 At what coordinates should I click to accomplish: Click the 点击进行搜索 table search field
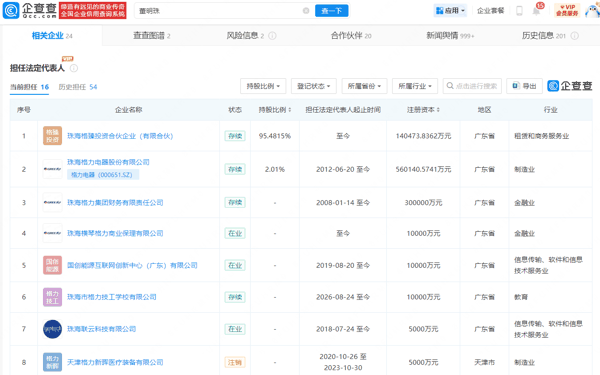(472, 86)
